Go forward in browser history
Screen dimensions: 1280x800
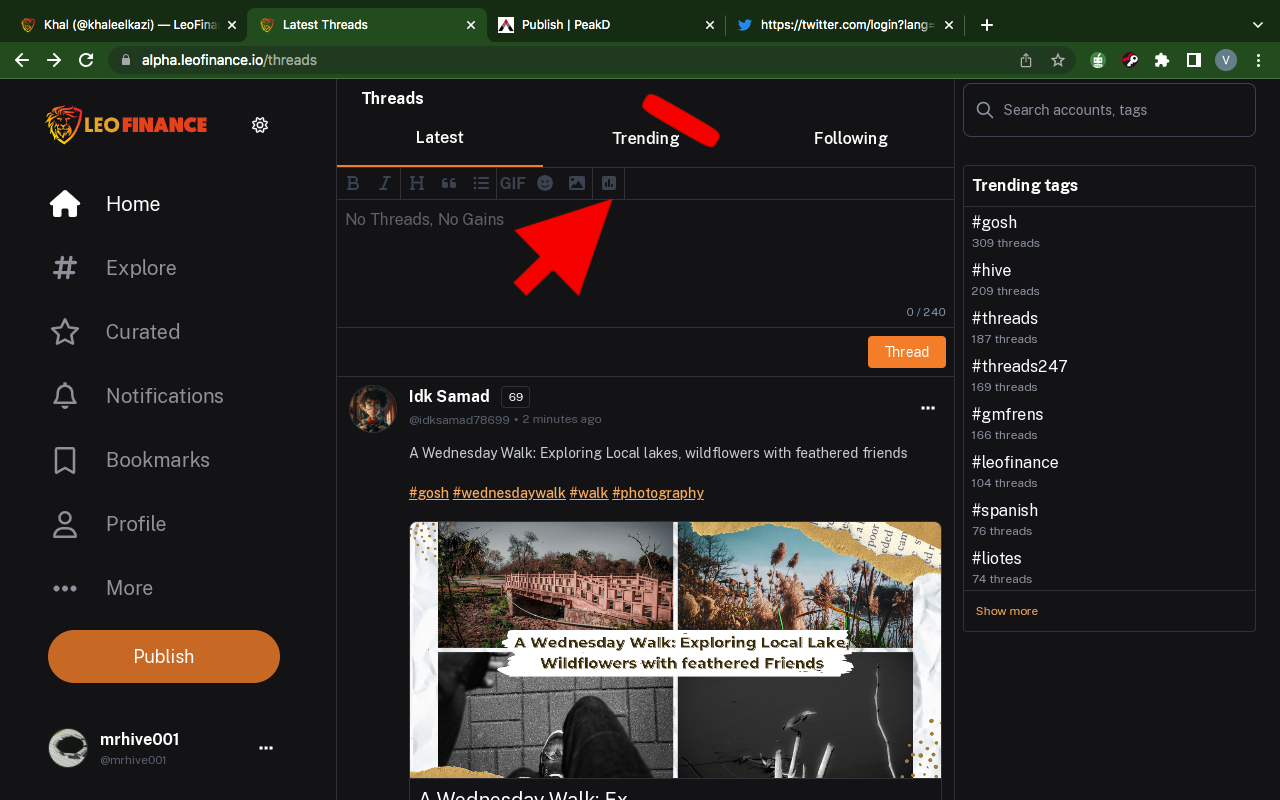(x=54, y=60)
